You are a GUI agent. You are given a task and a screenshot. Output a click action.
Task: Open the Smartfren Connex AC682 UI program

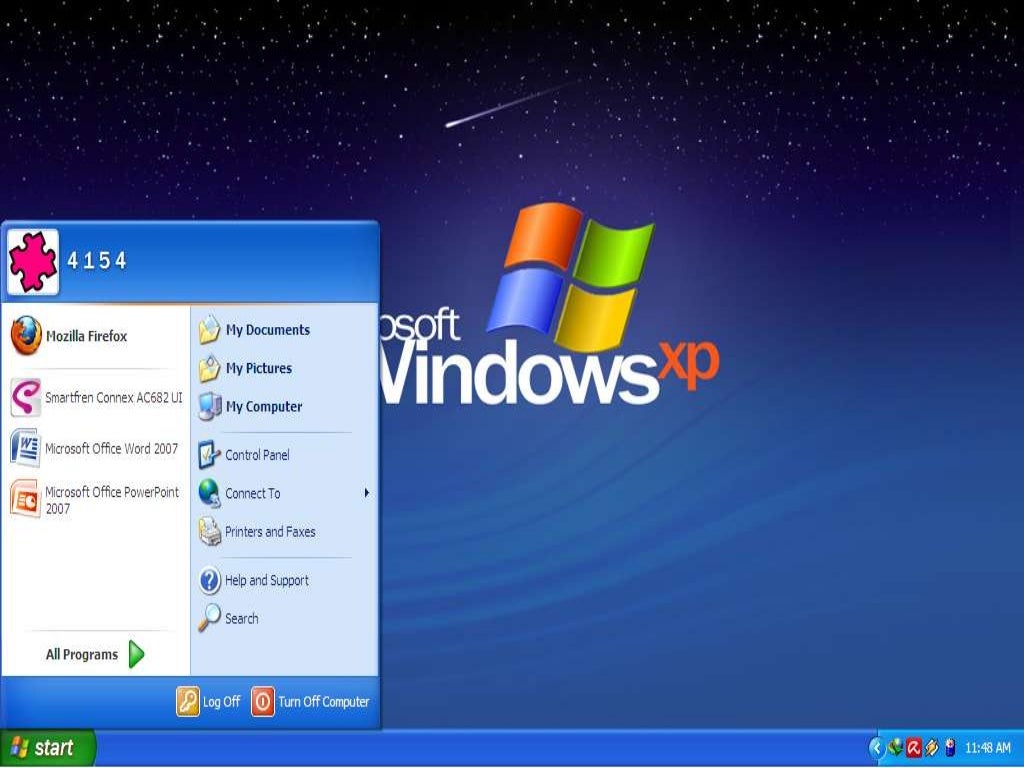(95, 397)
